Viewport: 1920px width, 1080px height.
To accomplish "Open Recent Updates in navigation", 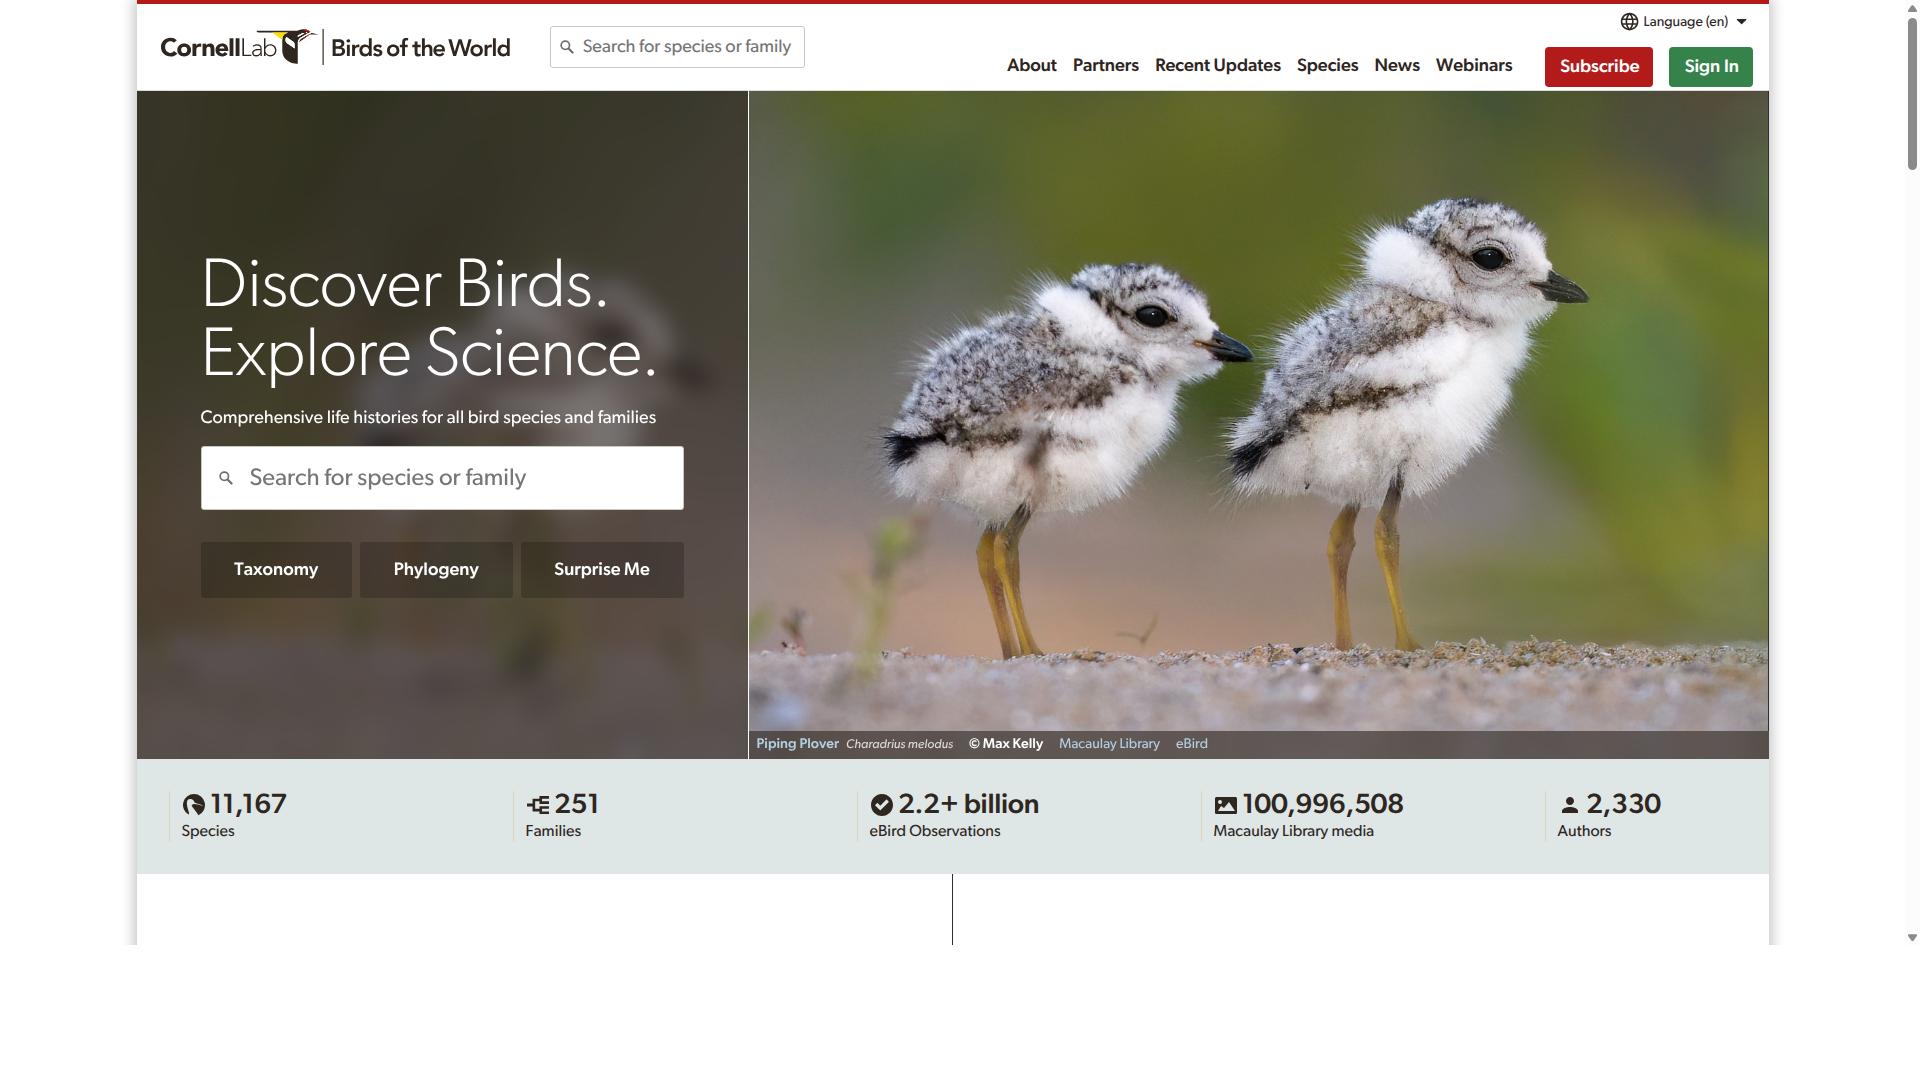I will [x=1217, y=65].
